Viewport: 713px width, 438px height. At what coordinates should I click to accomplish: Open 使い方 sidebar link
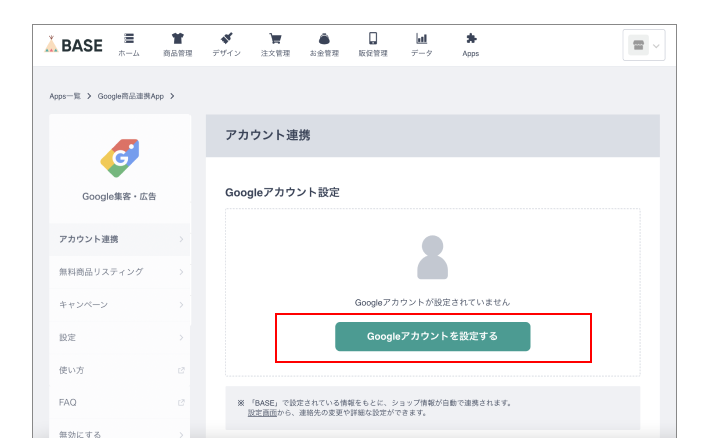point(120,370)
